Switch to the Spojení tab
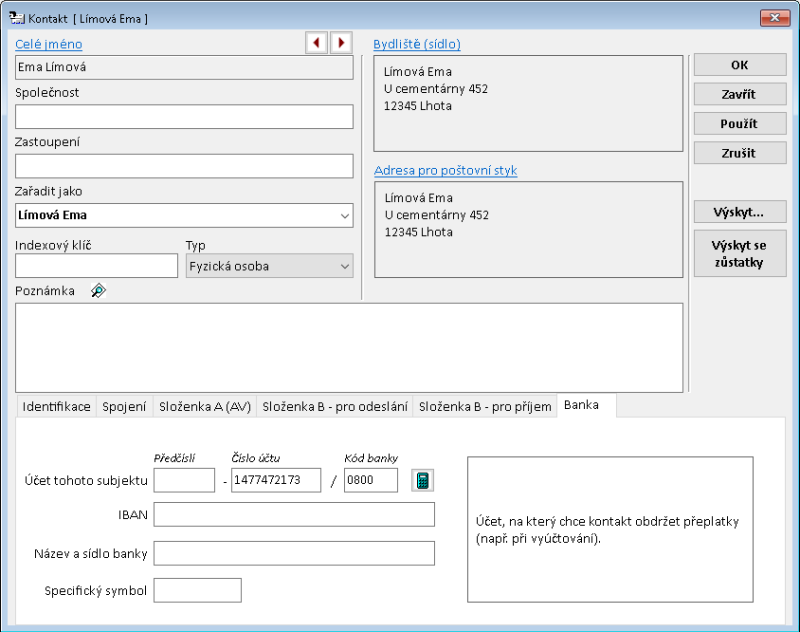This screenshot has width=800, height=632. [123, 406]
